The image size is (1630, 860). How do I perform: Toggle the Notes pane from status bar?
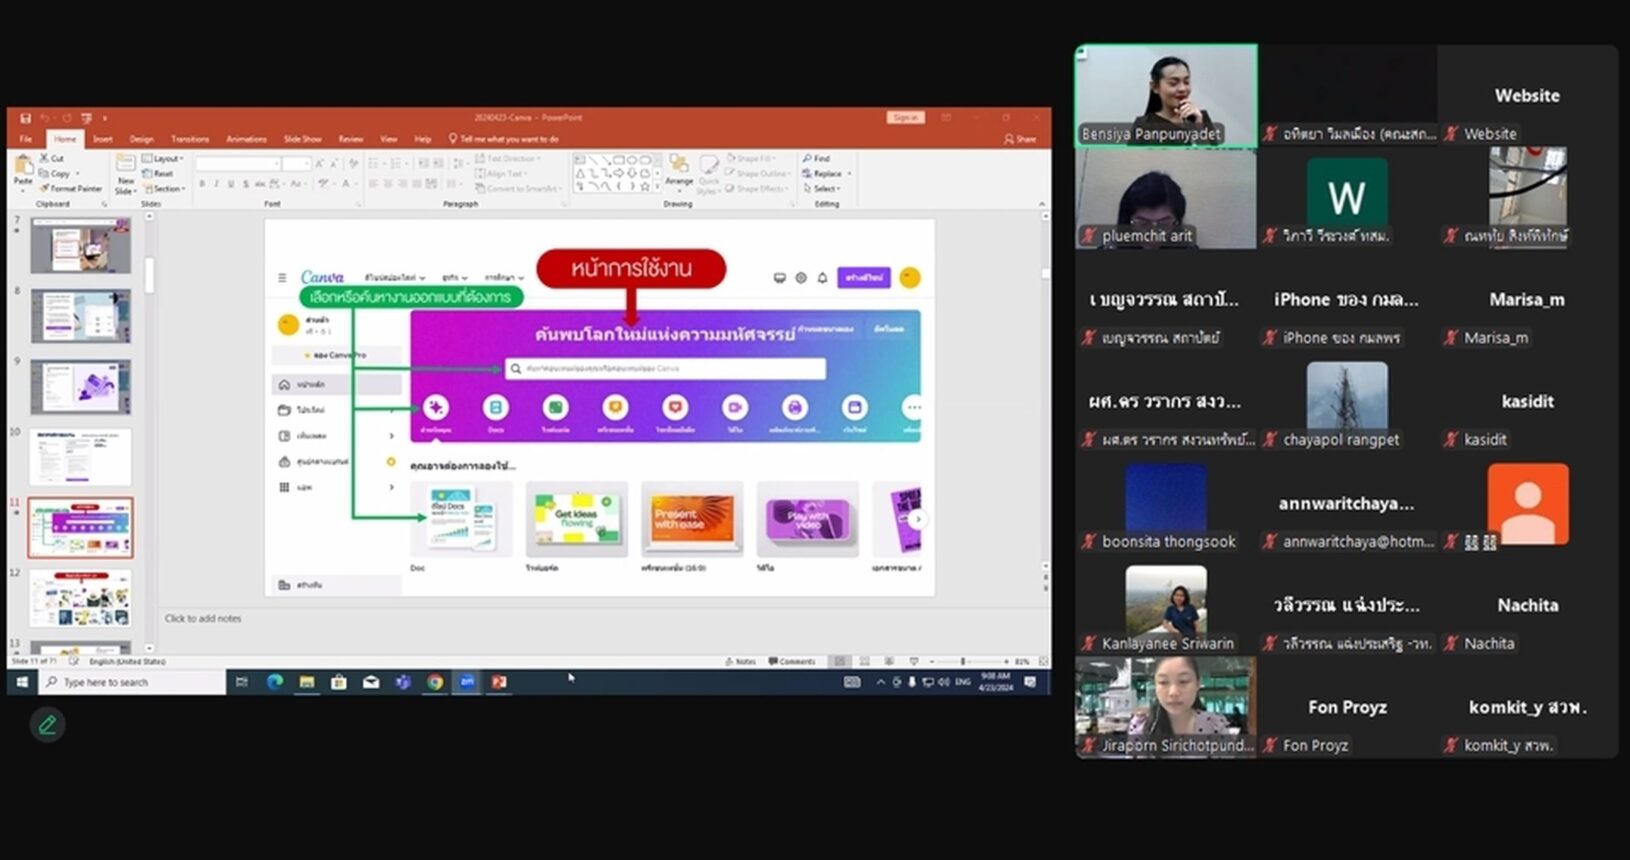(741, 661)
